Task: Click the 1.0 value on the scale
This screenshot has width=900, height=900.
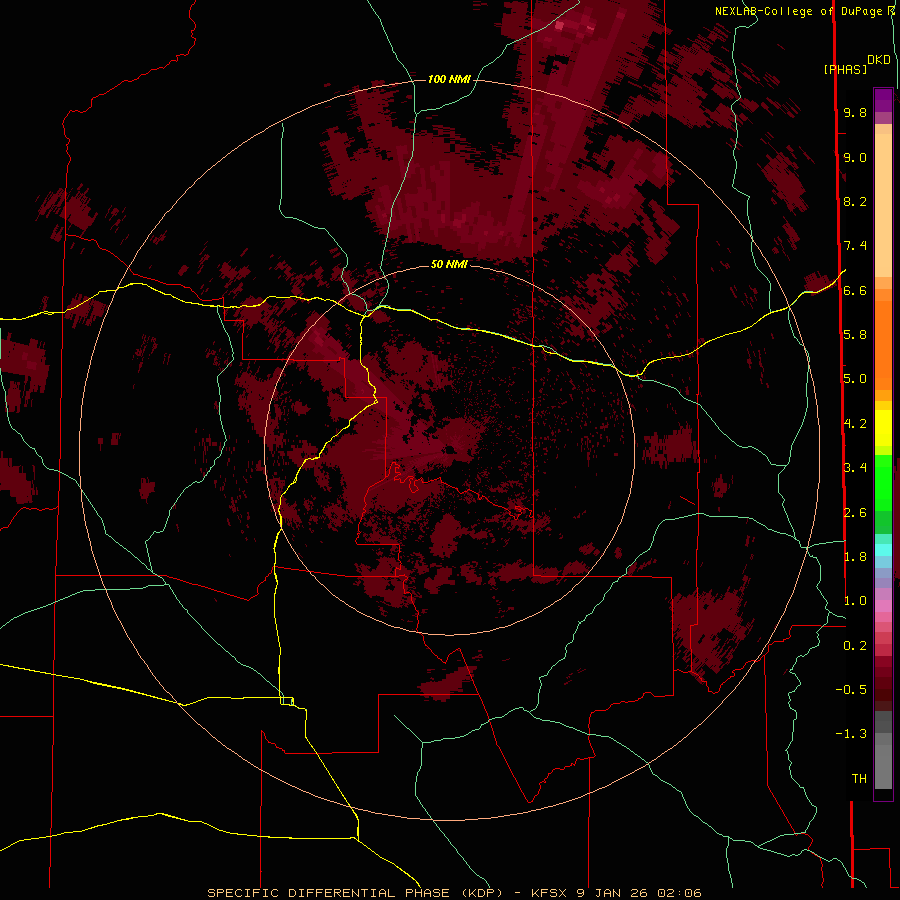Action: pos(855,601)
